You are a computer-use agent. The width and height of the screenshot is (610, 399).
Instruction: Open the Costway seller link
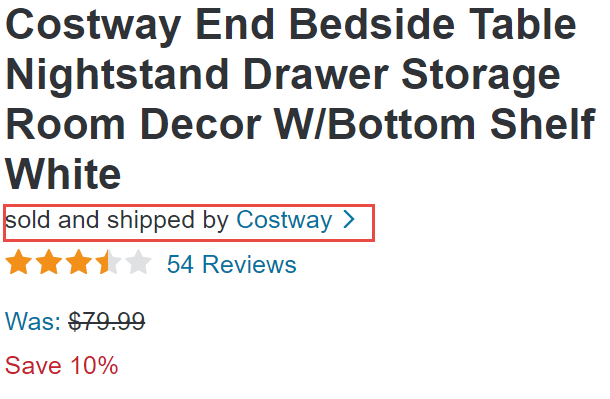[x=284, y=220]
